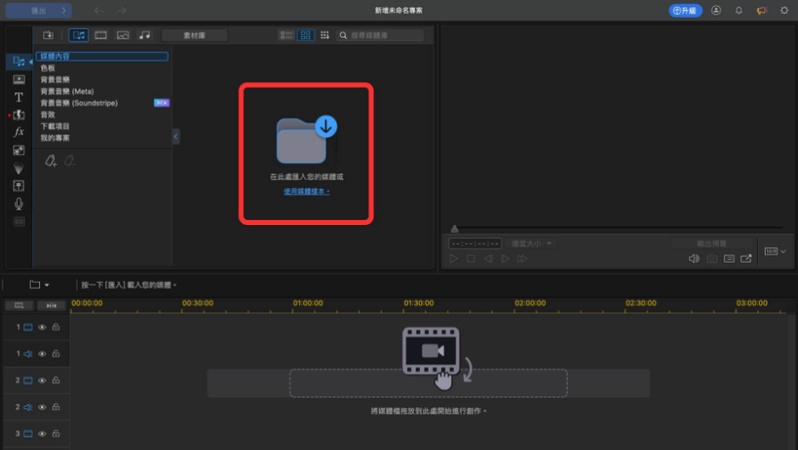
Task: Click the 使用媒體樣本 link
Action: click(x=306, y=190)
